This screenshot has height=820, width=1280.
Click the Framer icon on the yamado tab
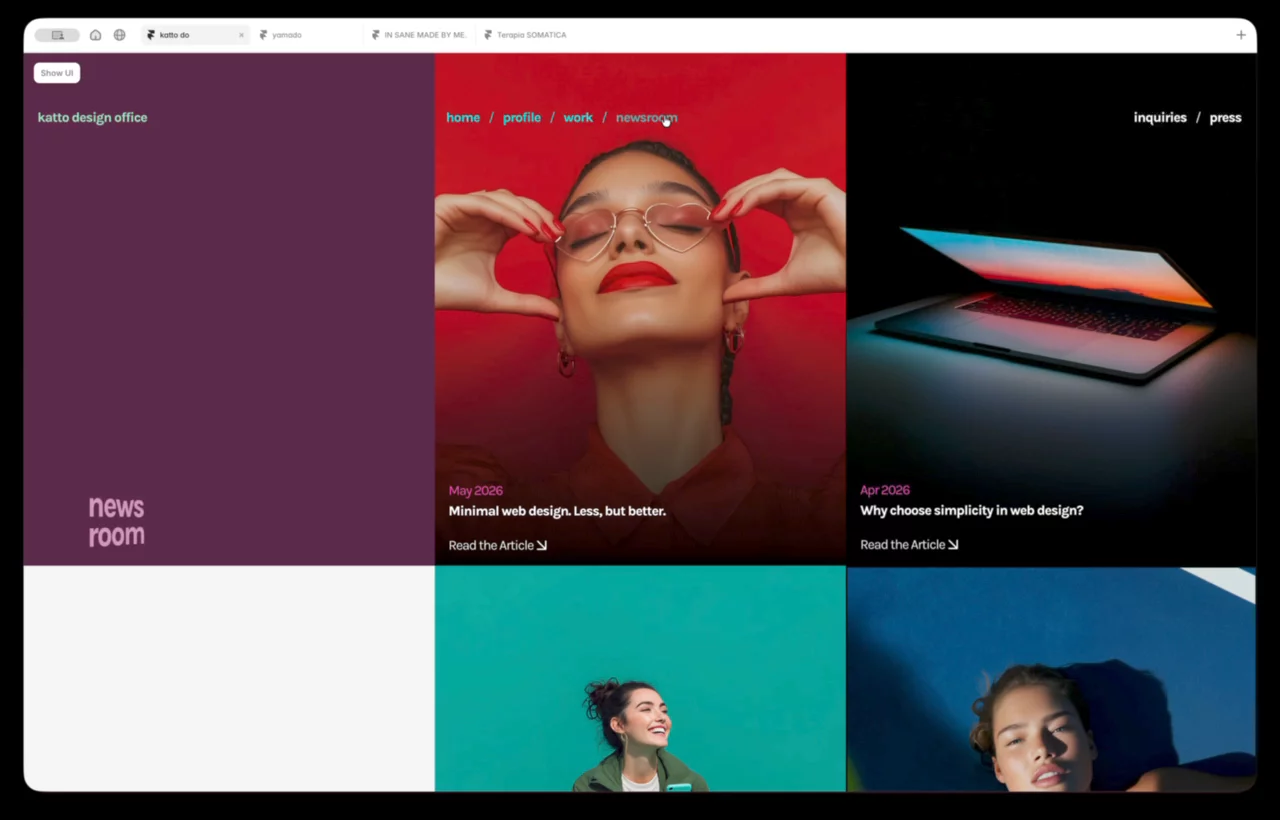click(x=263, y=35)
